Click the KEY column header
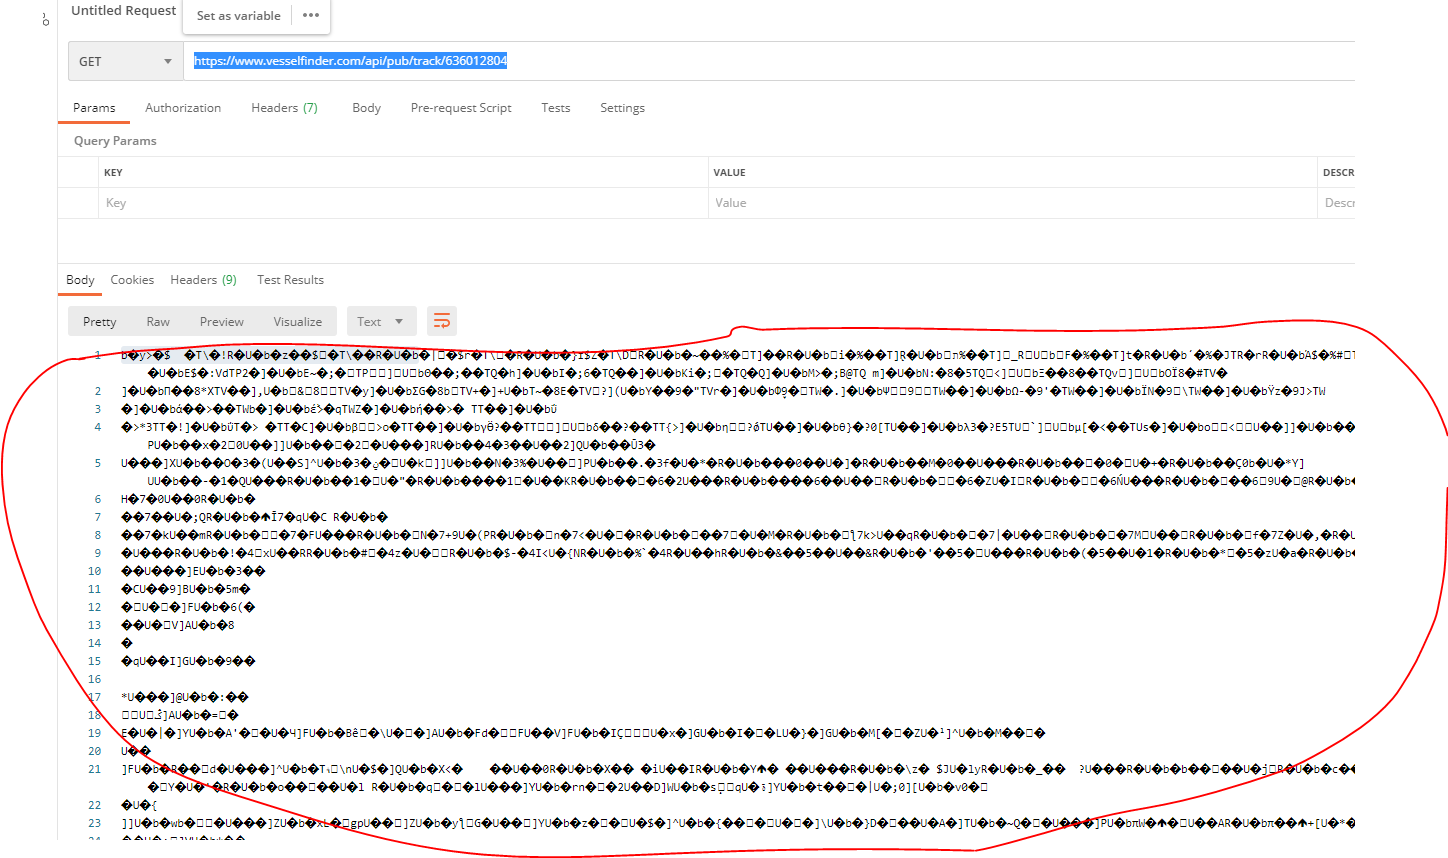The image size is (1448, 858). (113, 173)
